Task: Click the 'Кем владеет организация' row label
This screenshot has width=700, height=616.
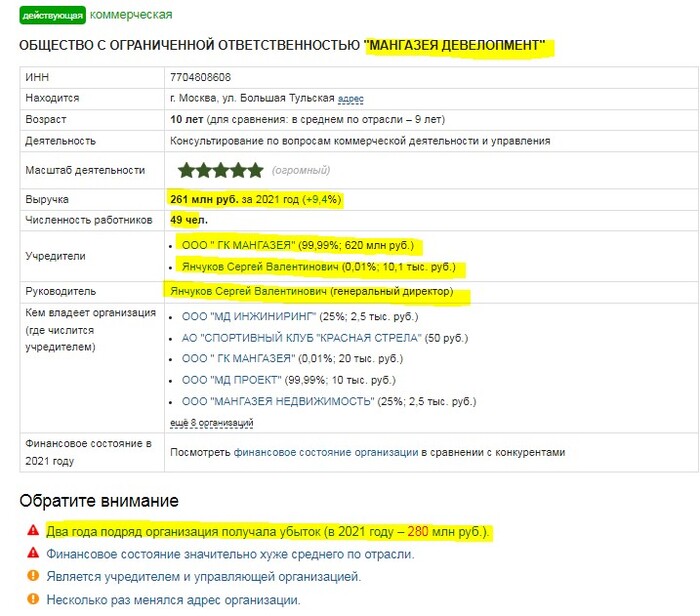Action: (91, 330)
